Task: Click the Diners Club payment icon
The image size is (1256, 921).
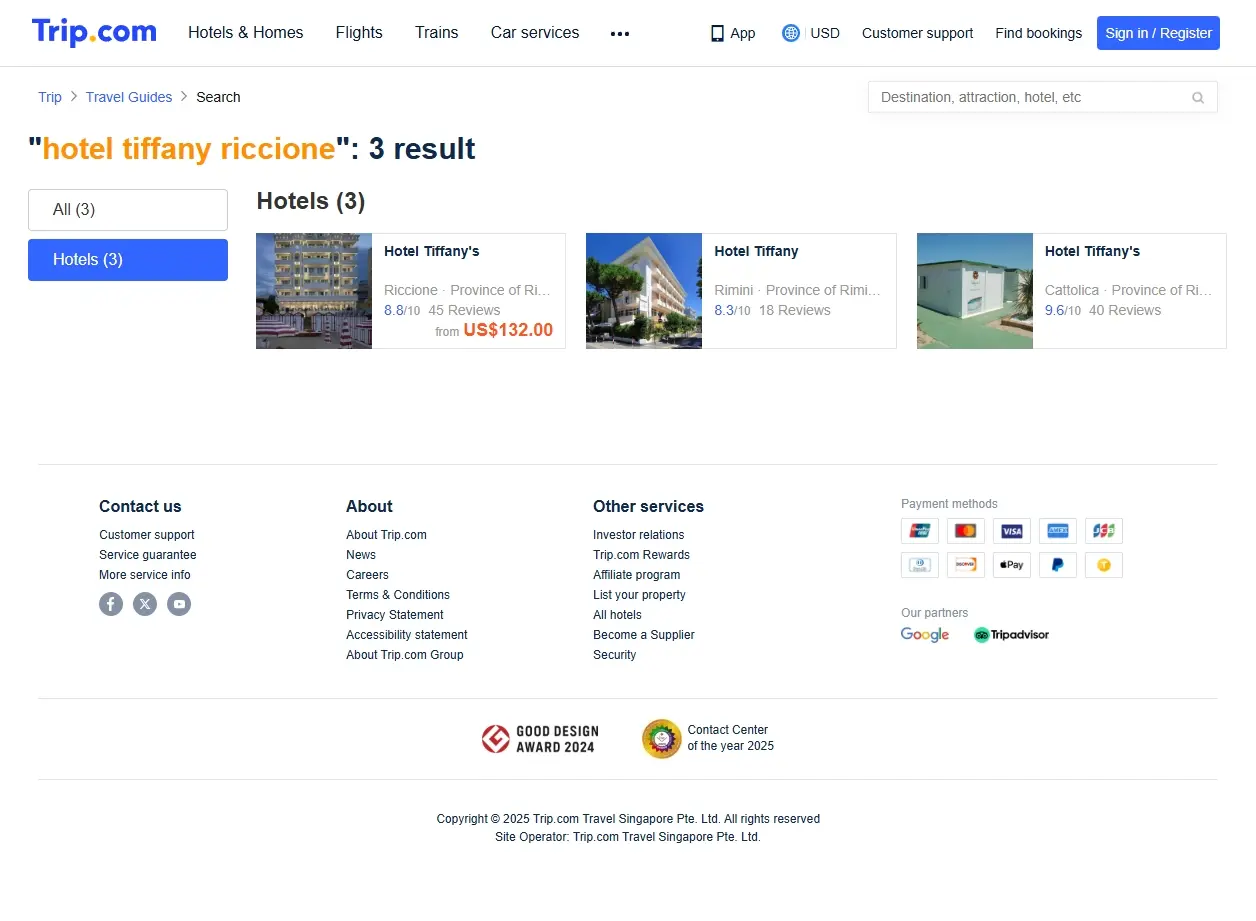Action: coord(920,565)
